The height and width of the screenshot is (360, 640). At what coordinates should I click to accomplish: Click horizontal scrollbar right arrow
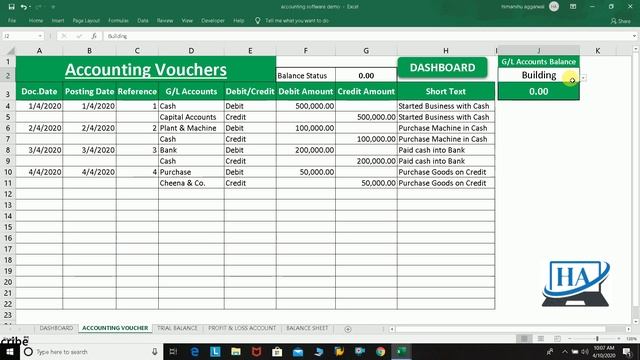629,329
